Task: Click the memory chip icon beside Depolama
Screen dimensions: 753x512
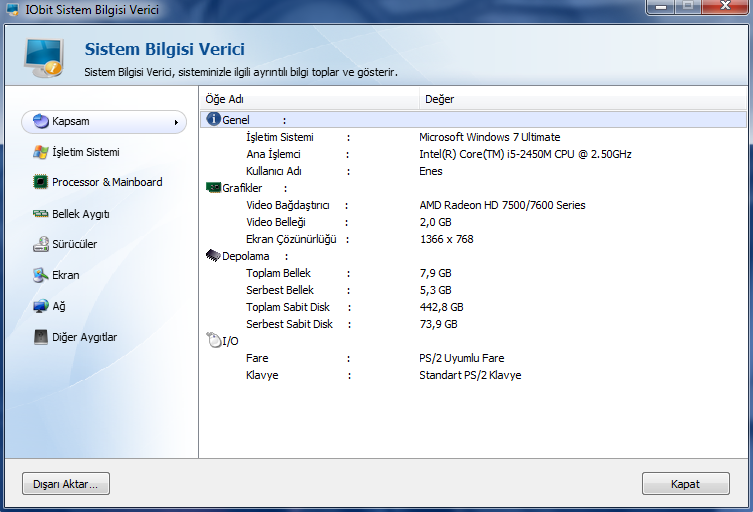Action: (213, 256)
